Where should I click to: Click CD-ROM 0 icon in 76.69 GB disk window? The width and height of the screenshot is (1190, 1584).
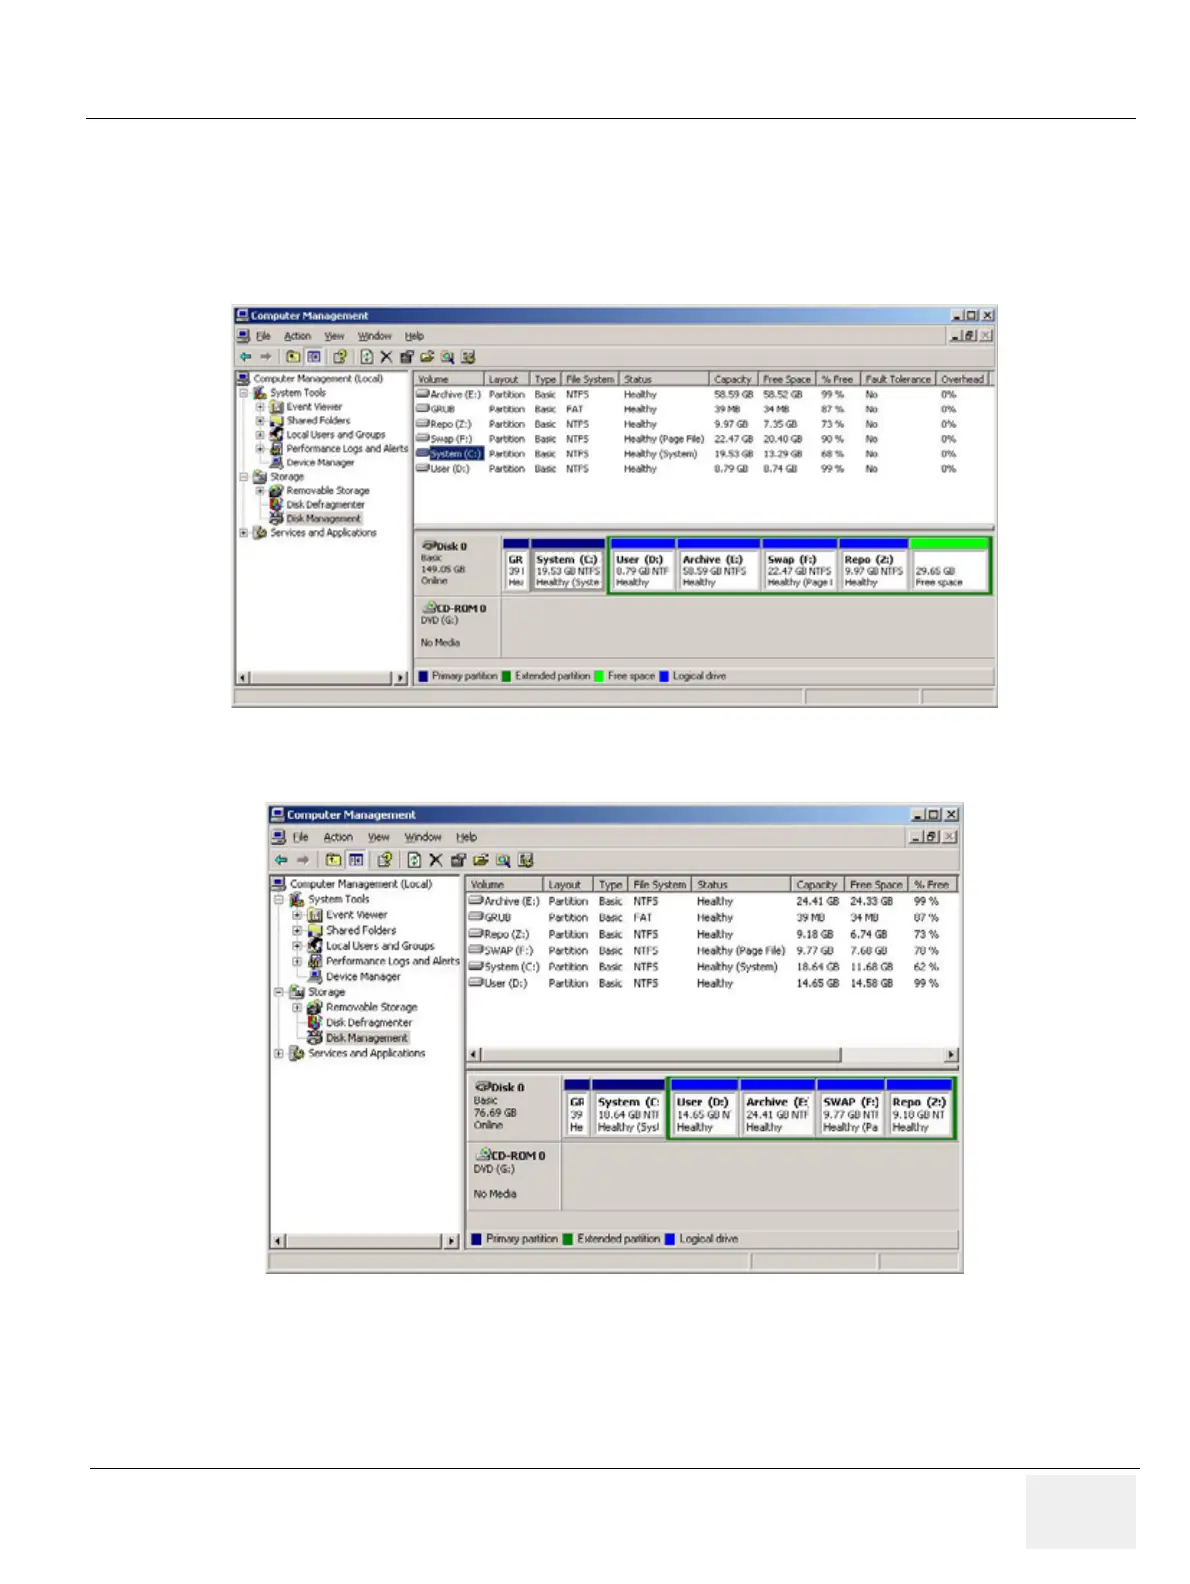[482, 1154]
